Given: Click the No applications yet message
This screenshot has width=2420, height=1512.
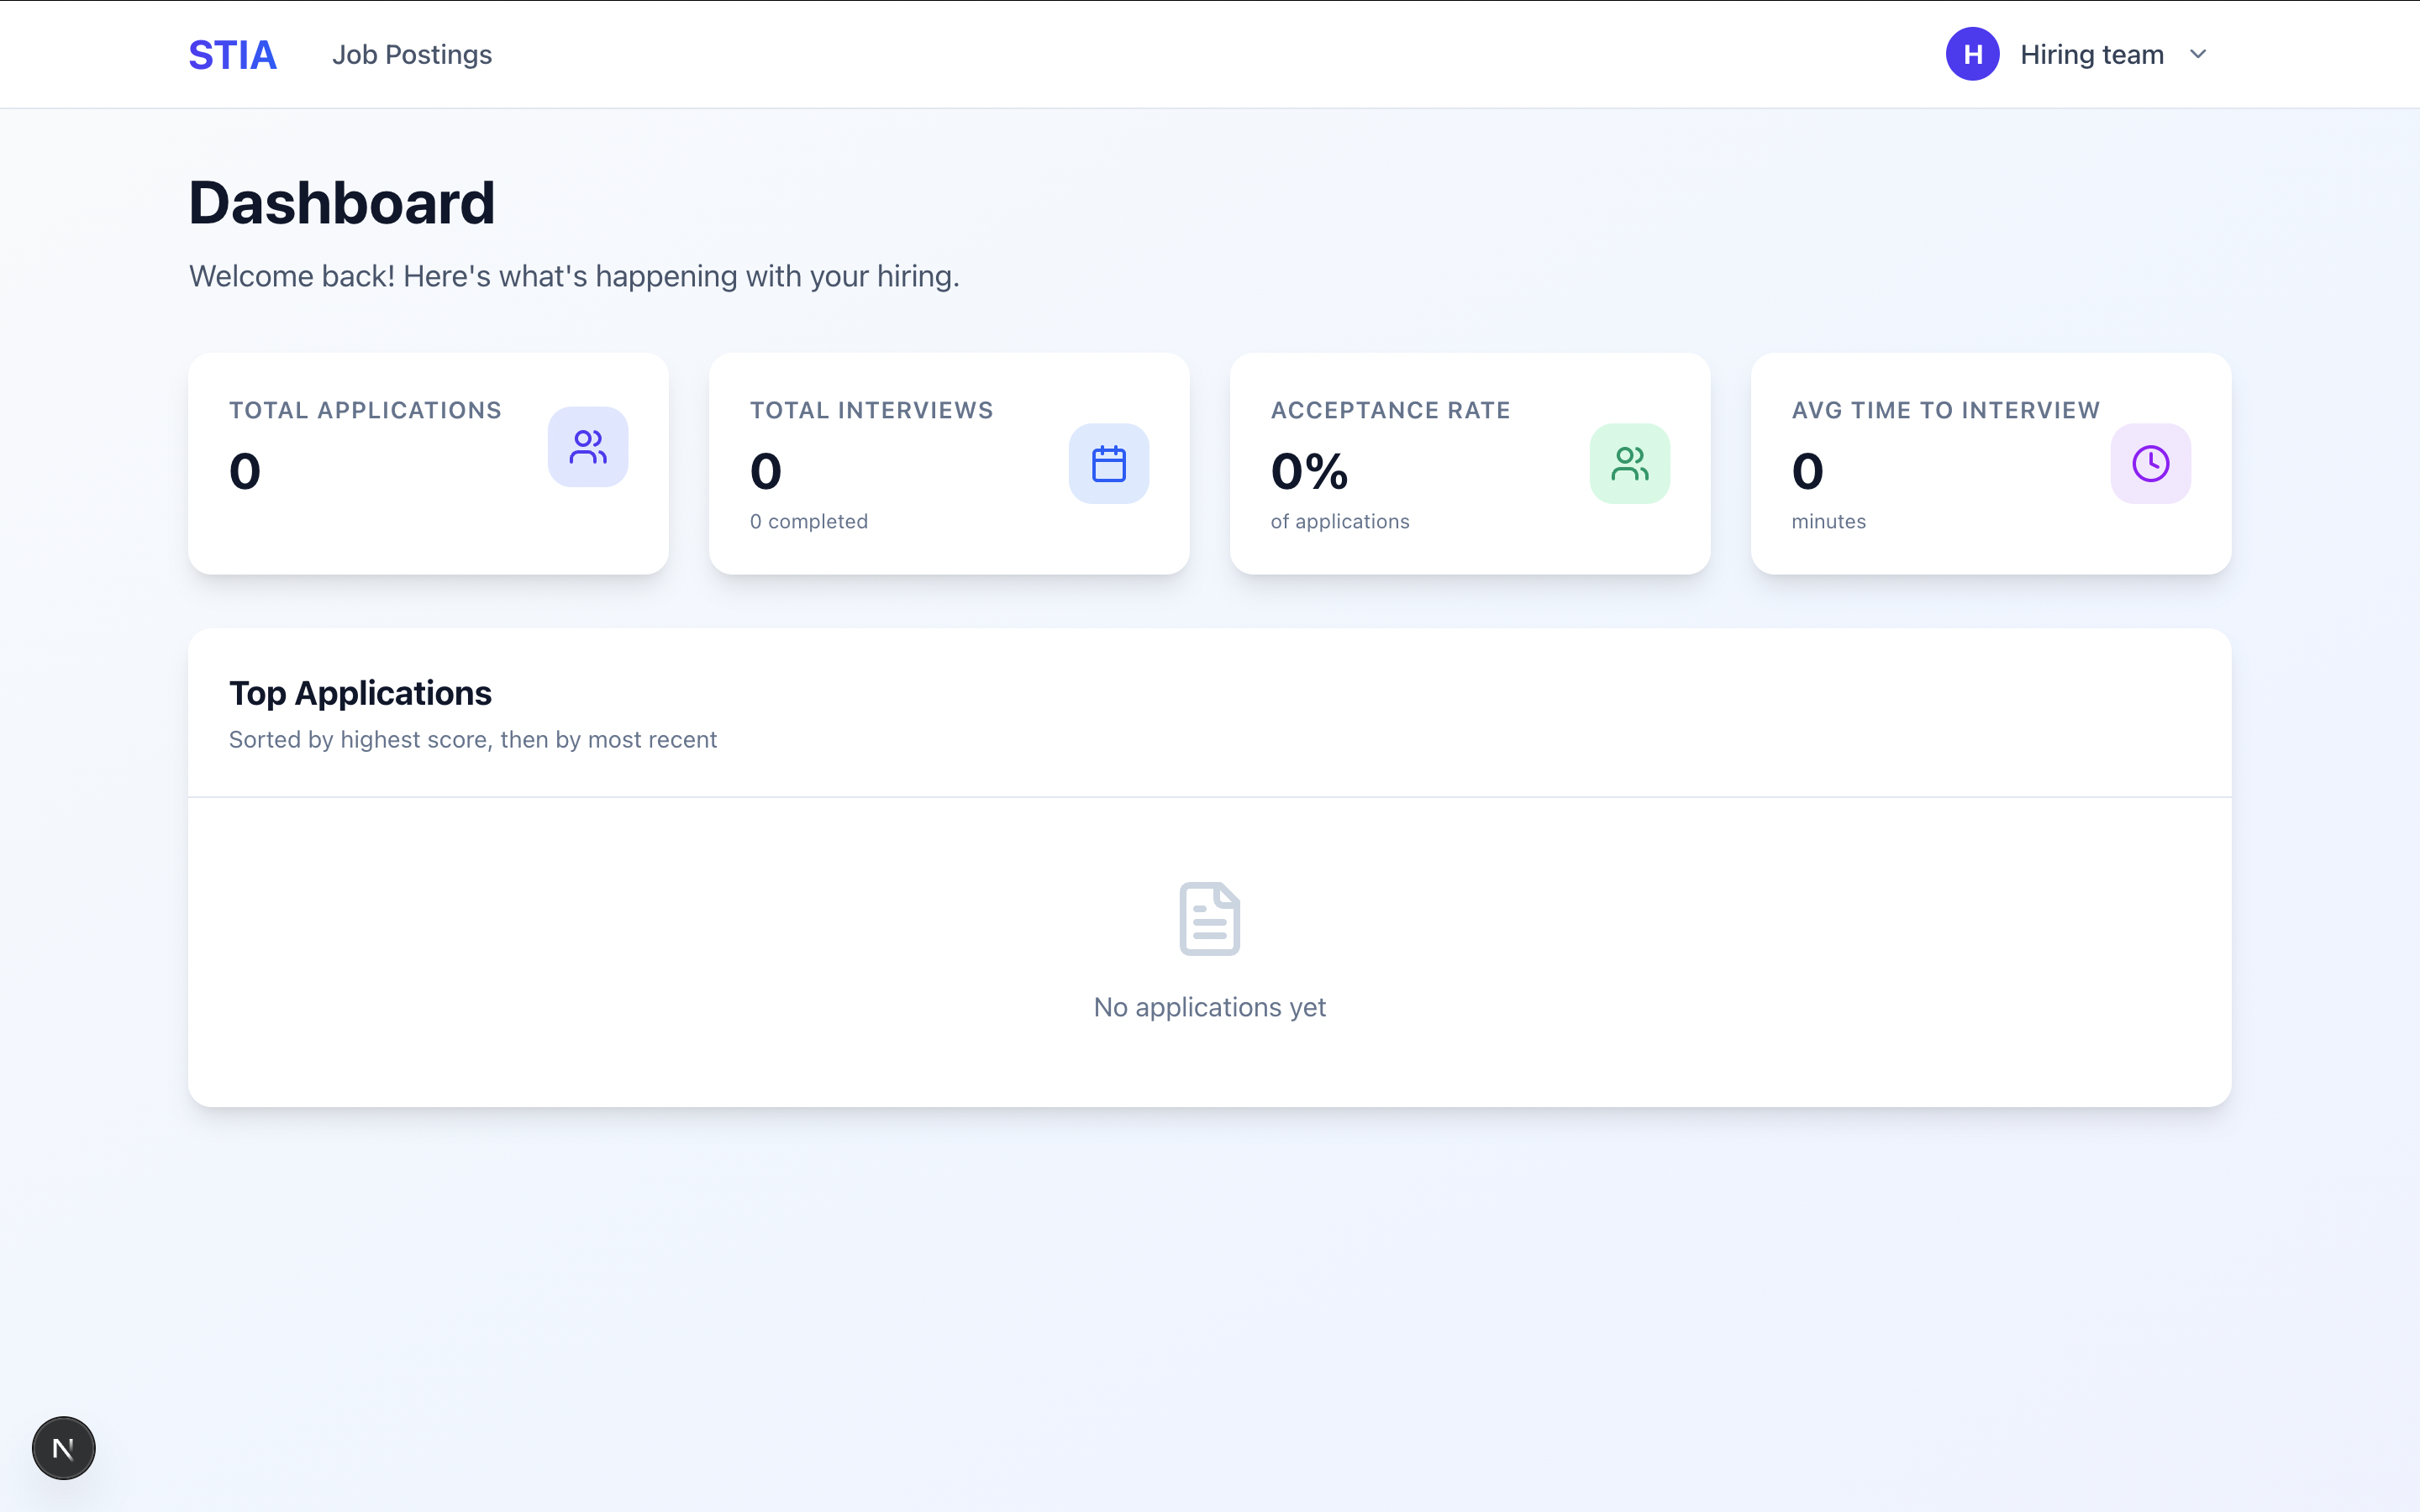Looking at the screenshot, I should point(1209,1007).
